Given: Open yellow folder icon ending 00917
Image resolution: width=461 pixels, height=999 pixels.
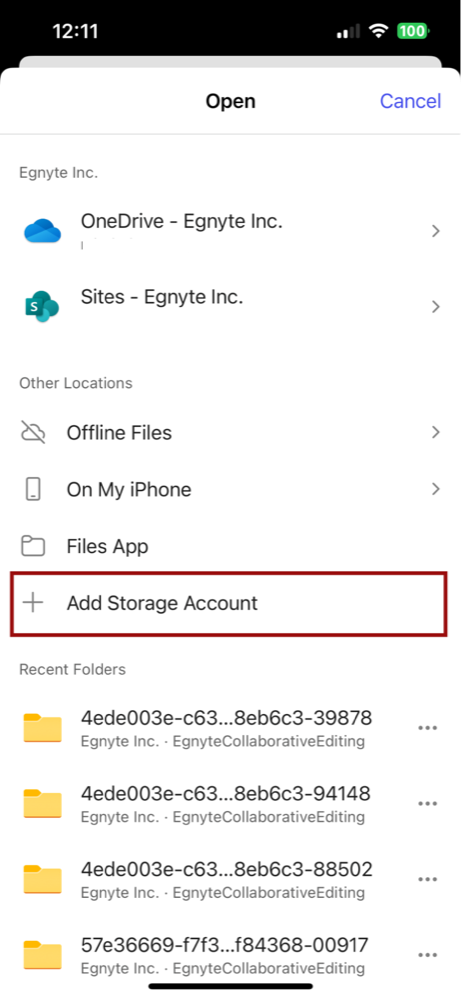Looking at the screenshot, I should tap(42, 955).
